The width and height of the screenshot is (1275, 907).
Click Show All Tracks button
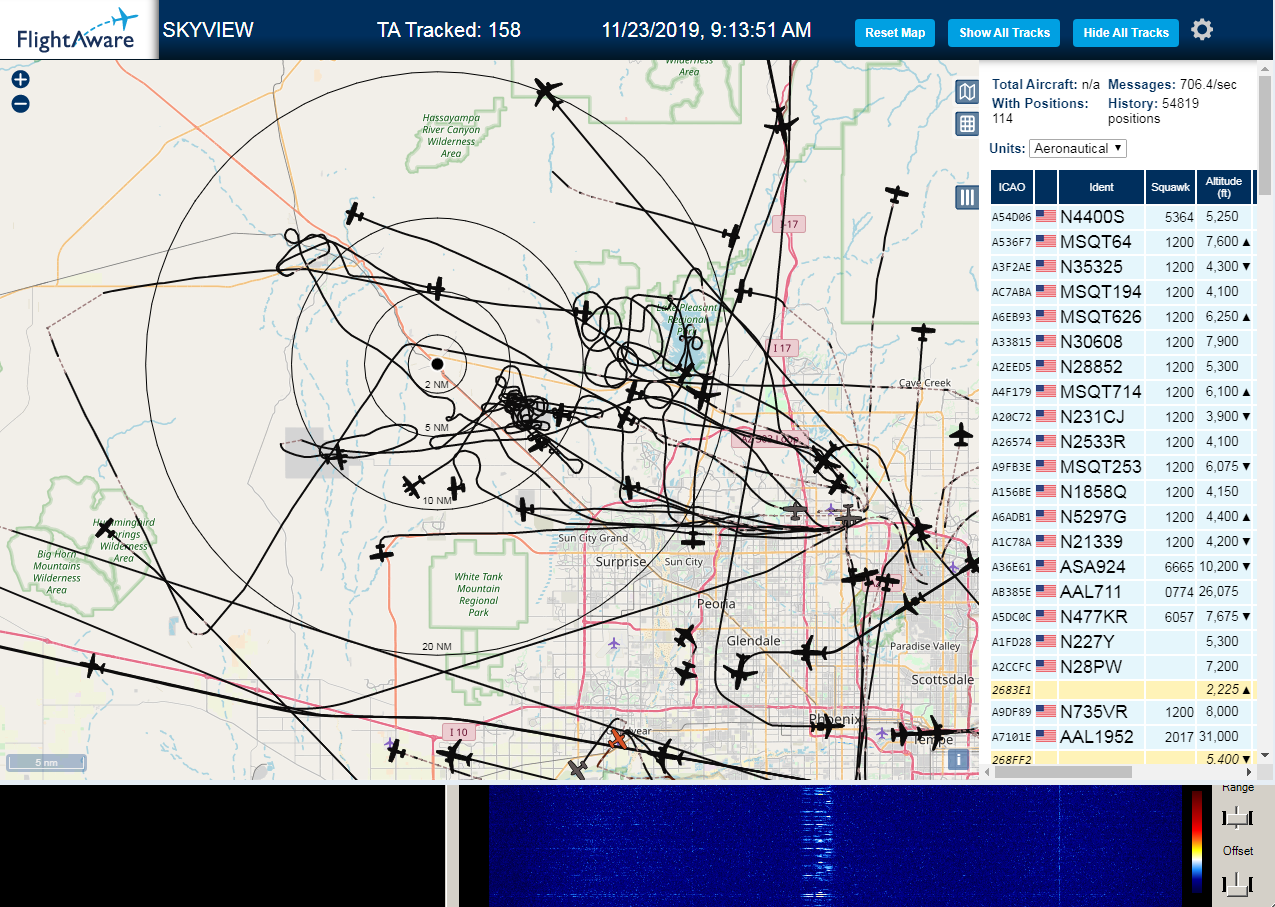(x=1004, y=32)
